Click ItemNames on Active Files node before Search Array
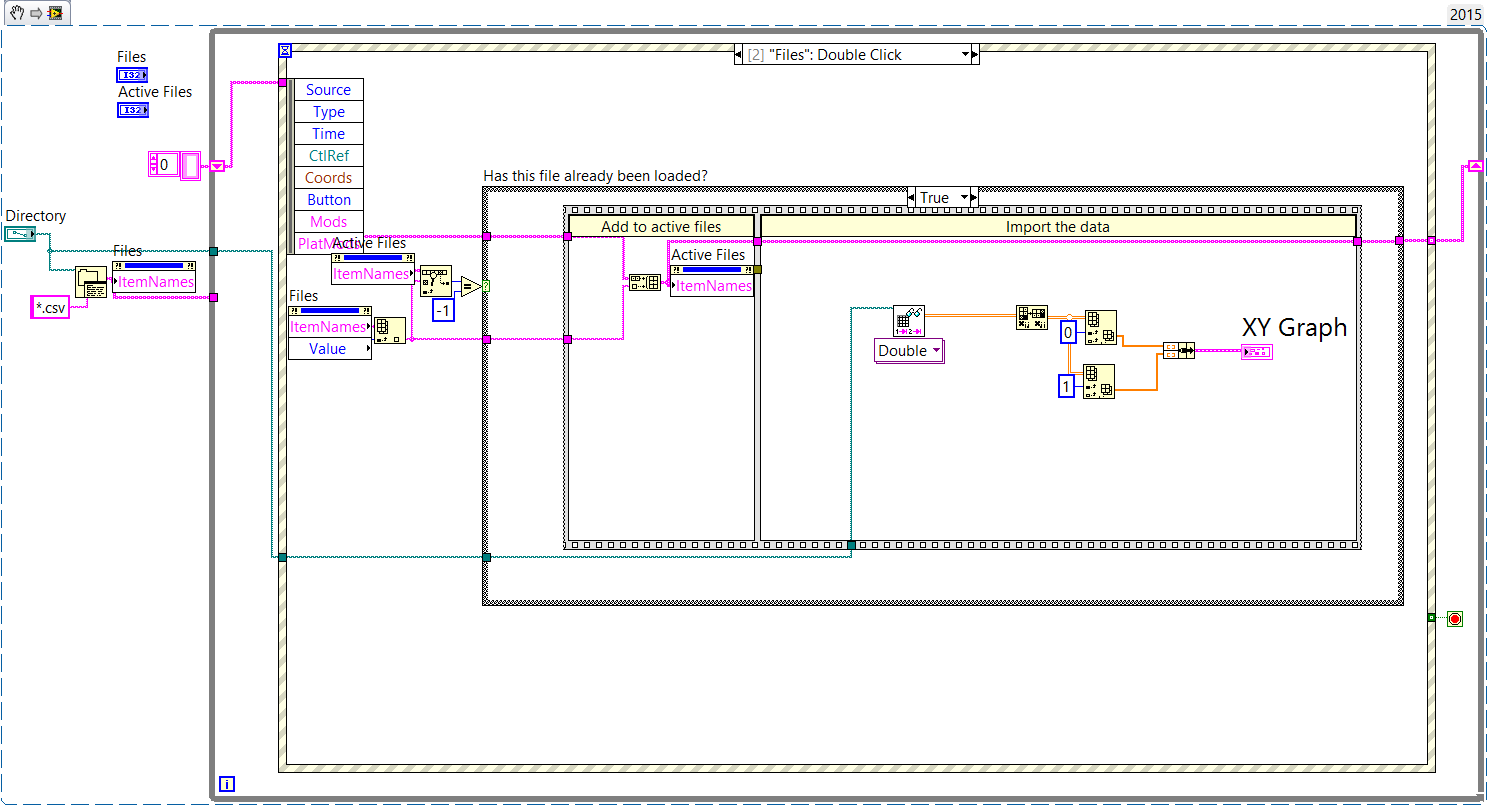Viewport: 1488px width, 806px height. click(371, 274)
